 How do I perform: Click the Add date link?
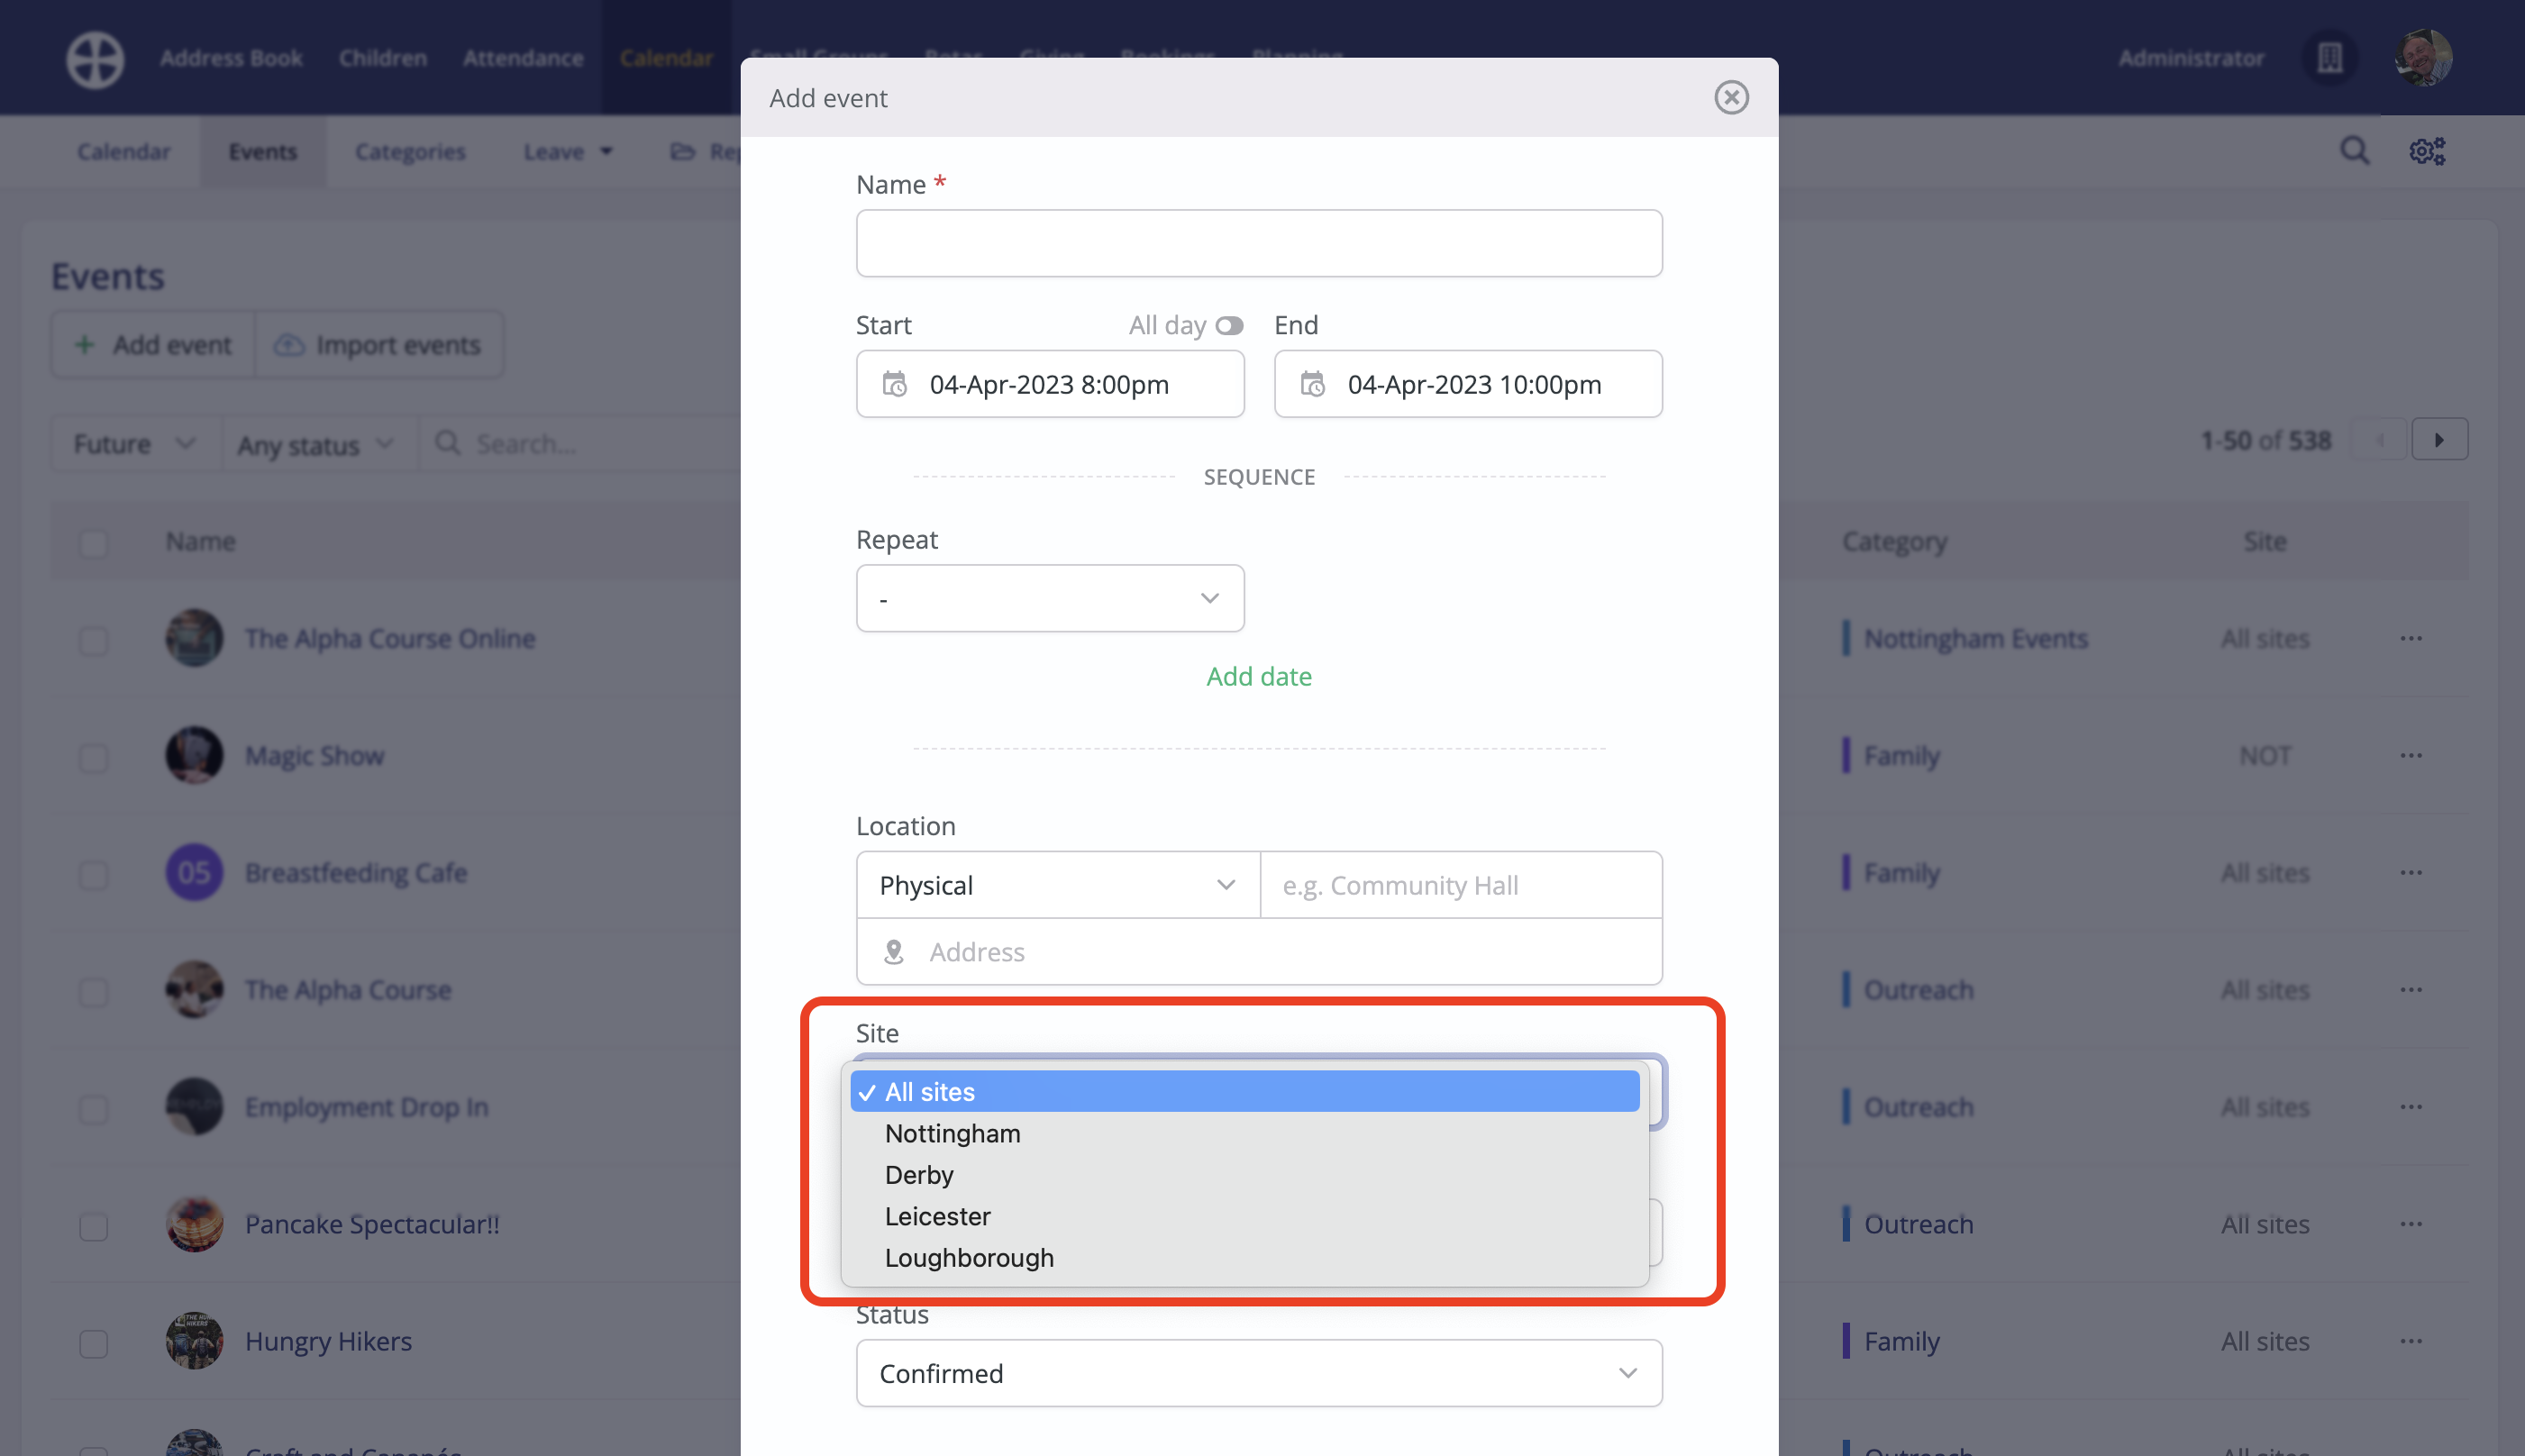[x=1258, y=676]
